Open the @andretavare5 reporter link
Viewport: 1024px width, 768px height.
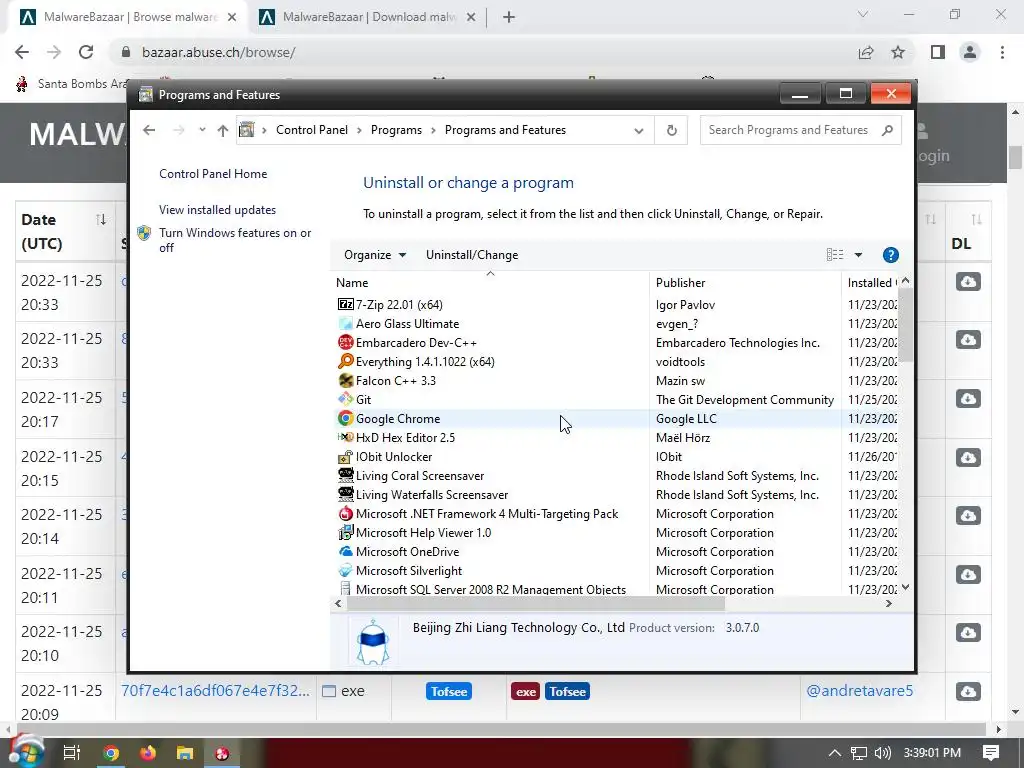pyautogui.click(x=859, y=690)
